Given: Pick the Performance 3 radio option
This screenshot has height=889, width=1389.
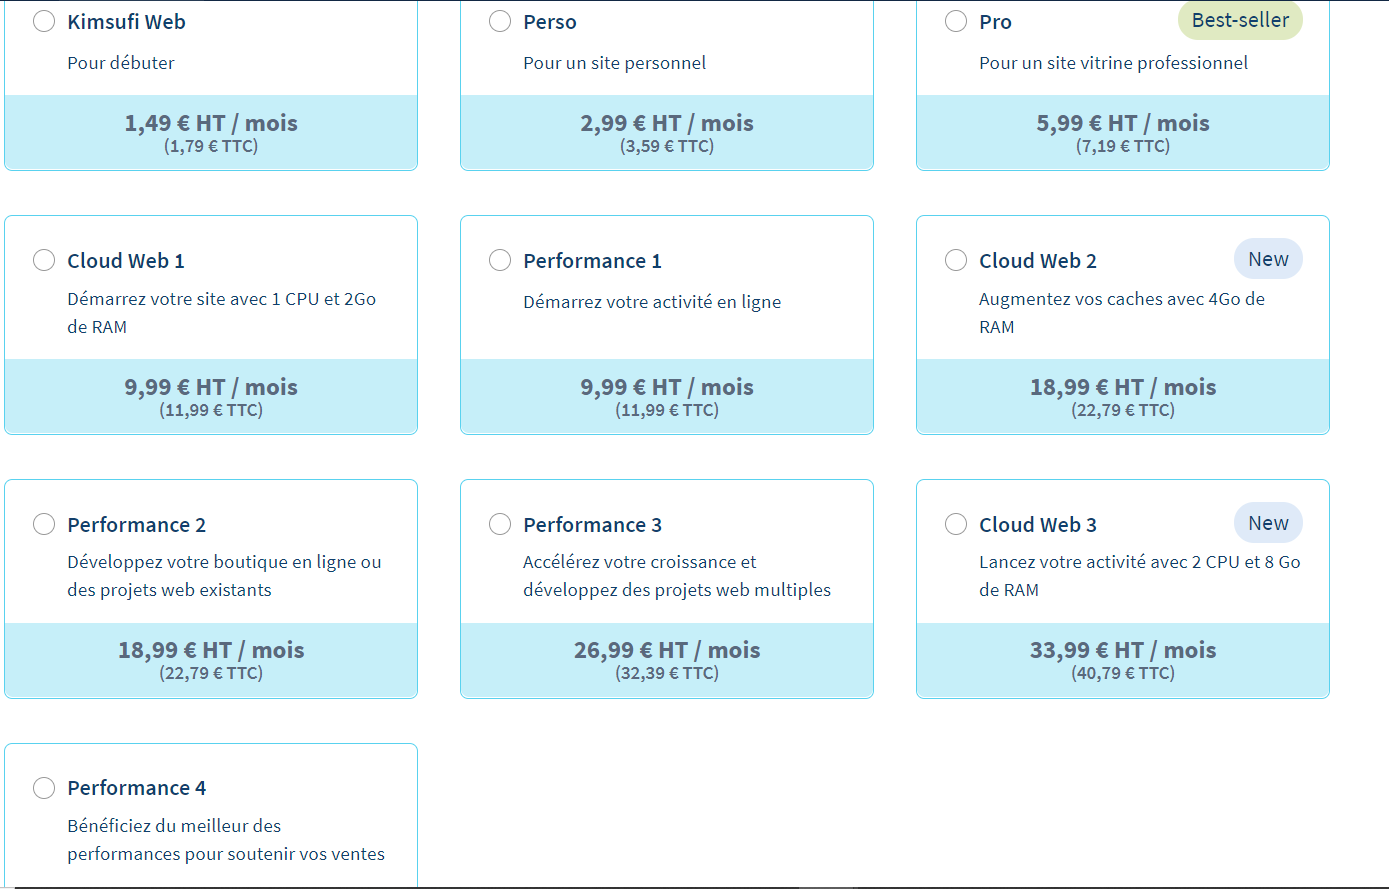Looking at the screenshot, I should [x=500, y=525].
